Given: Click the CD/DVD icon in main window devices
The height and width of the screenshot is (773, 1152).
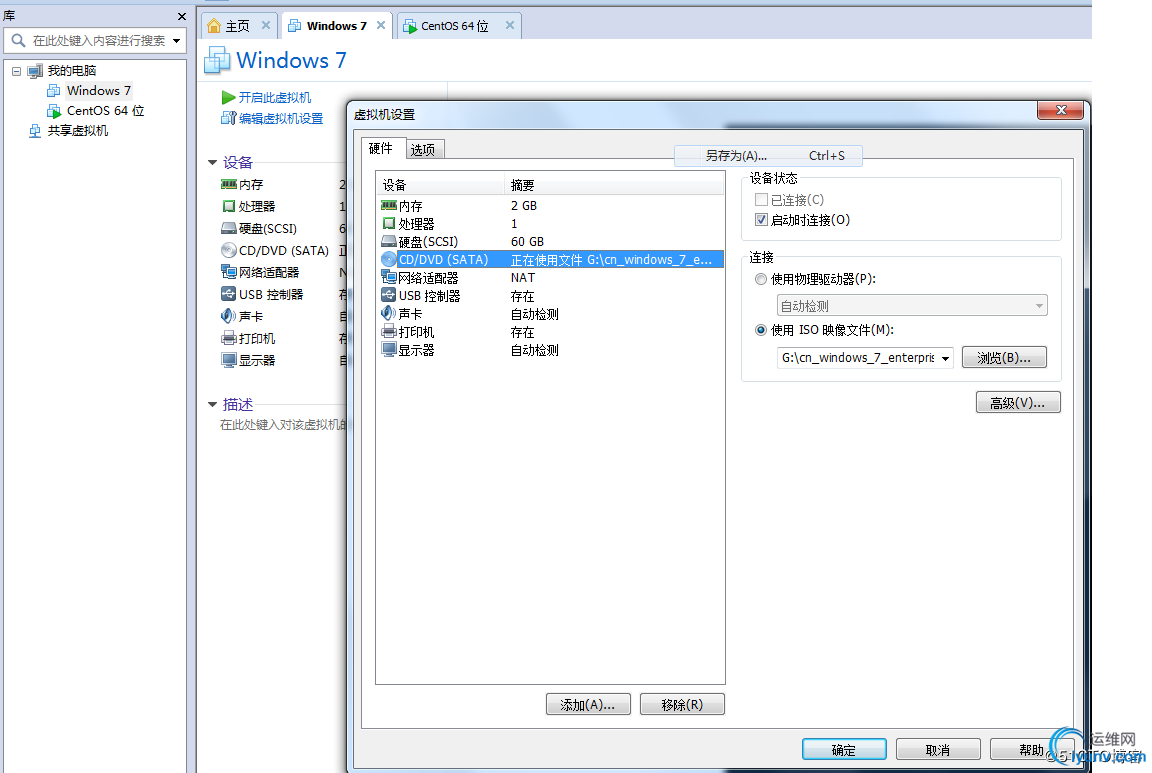Looking at the screenshot, I should (228, 251).
